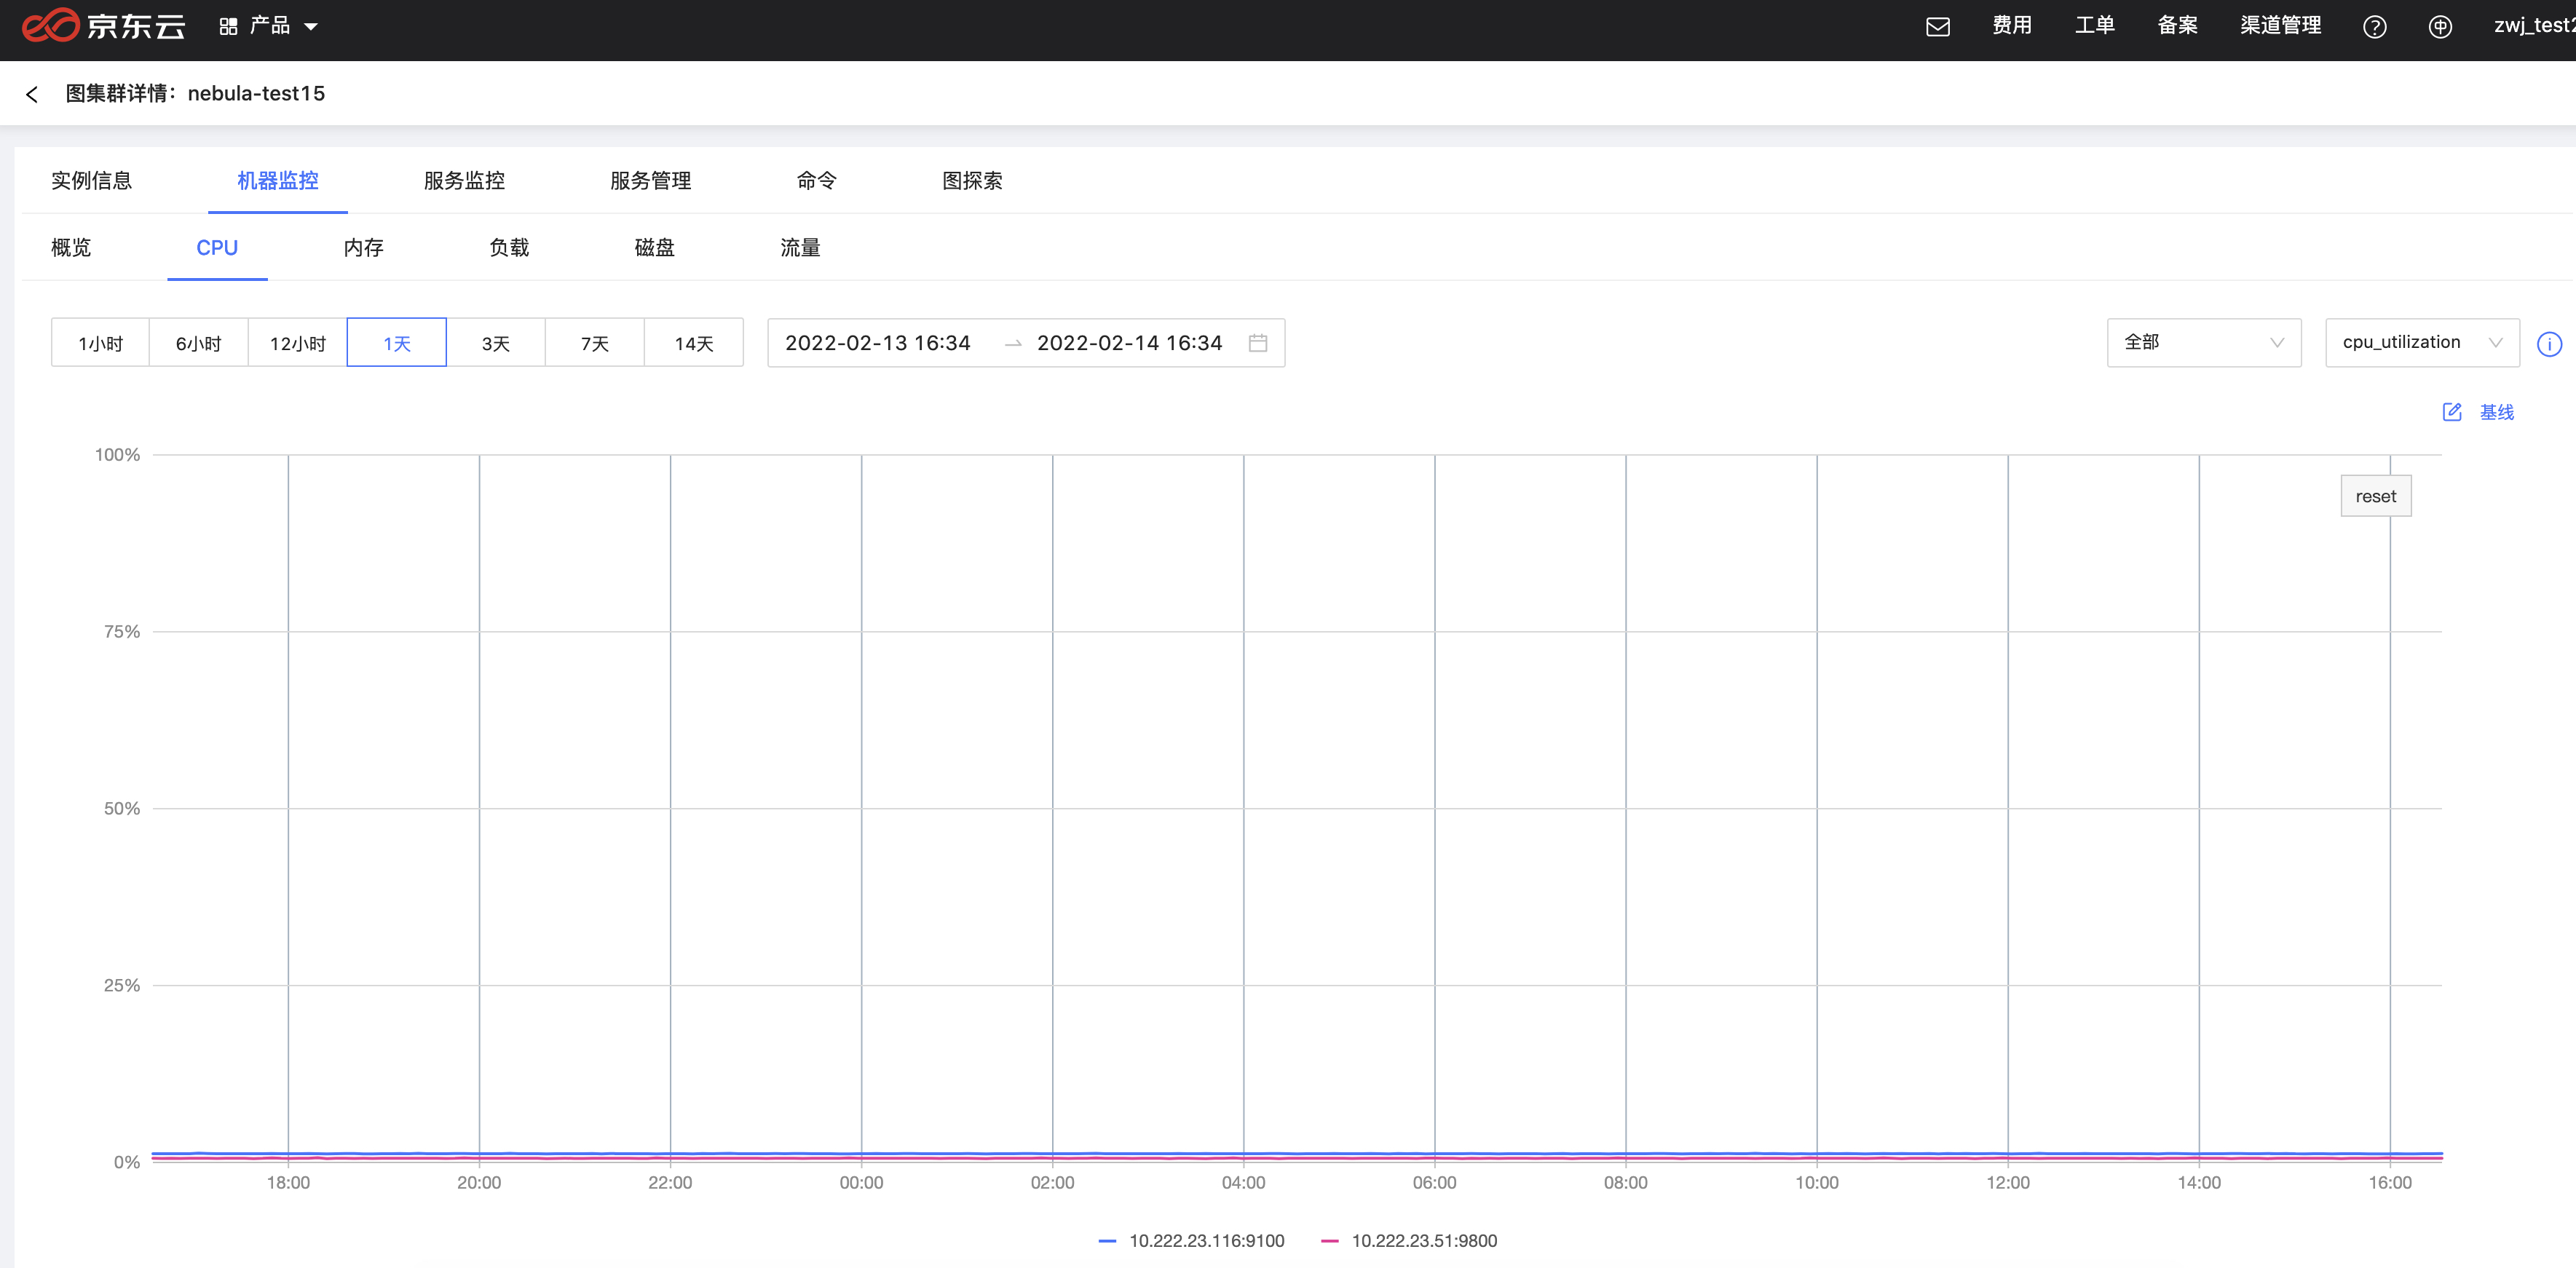The width and height of the screenshot is (2576, 1268).
Task: Open the 备案 menu item
Action: pos(2177,25)
